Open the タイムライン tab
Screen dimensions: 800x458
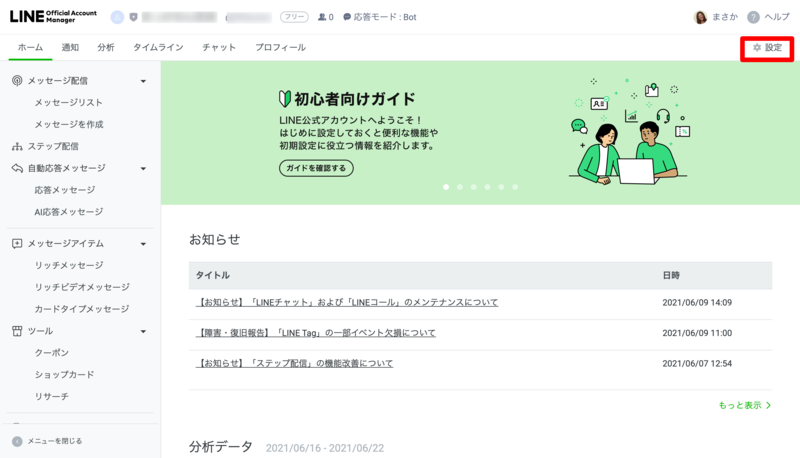click(x=158, y=47)
